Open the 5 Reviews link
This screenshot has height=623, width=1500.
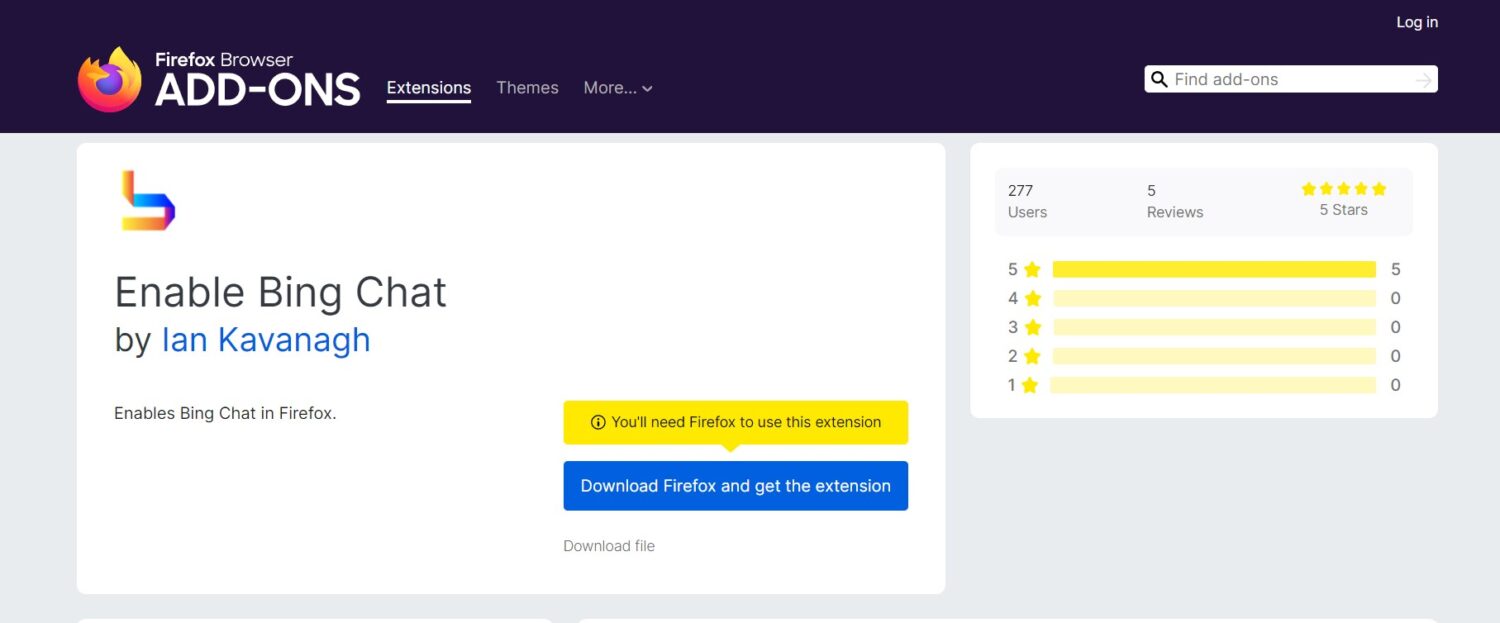tap(1175, 201)
